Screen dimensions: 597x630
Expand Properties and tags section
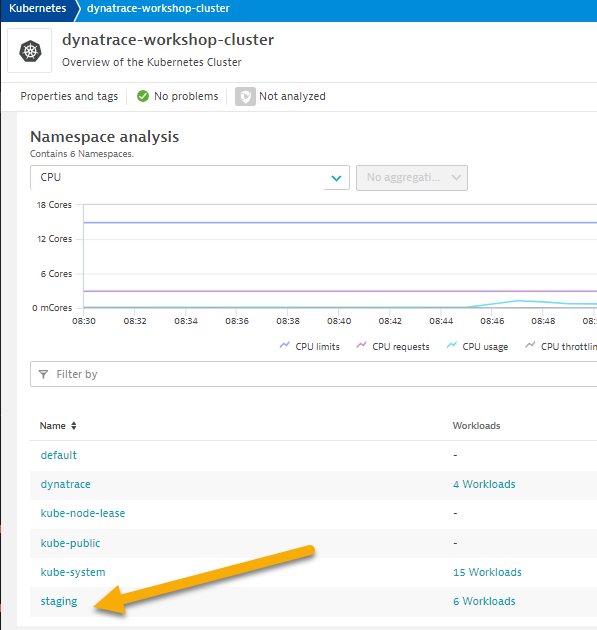point(69,96)
